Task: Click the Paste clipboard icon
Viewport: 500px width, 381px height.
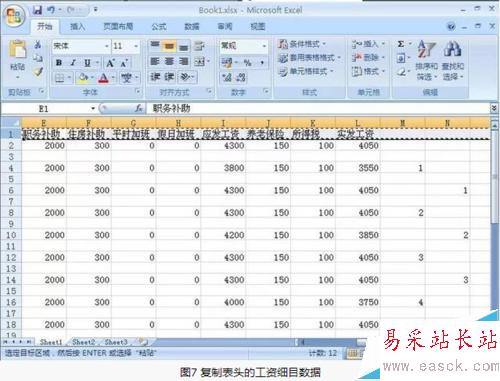Action: coord(17,50)
